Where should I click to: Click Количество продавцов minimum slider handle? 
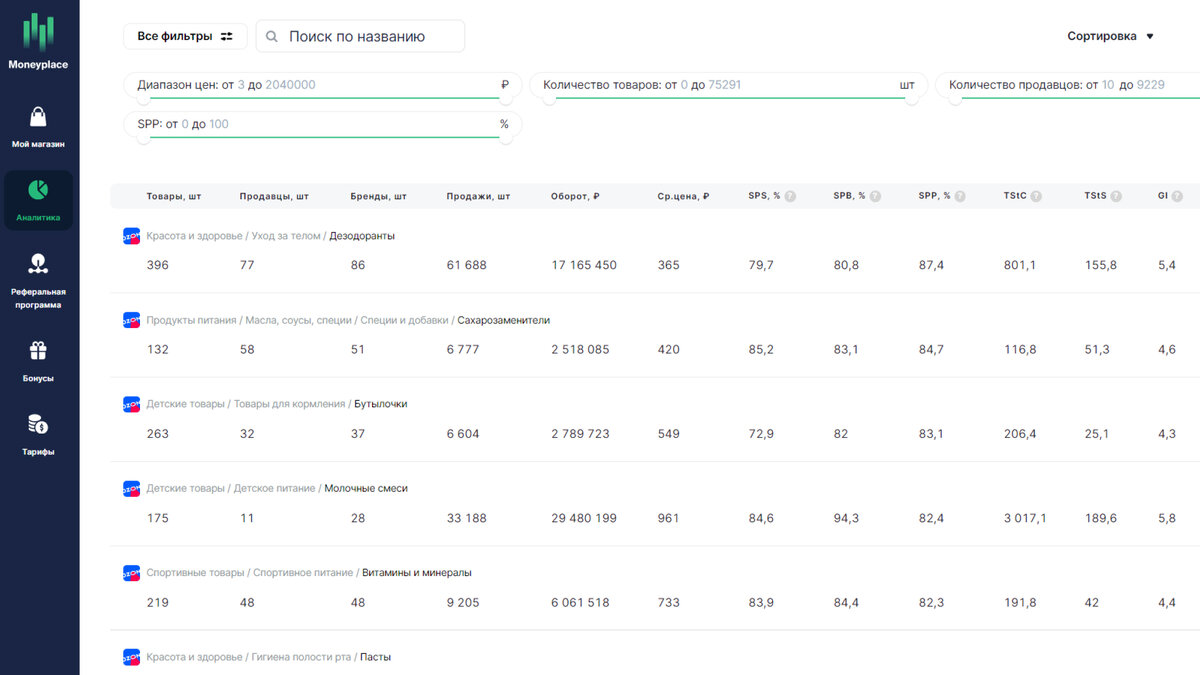[956, 97]
